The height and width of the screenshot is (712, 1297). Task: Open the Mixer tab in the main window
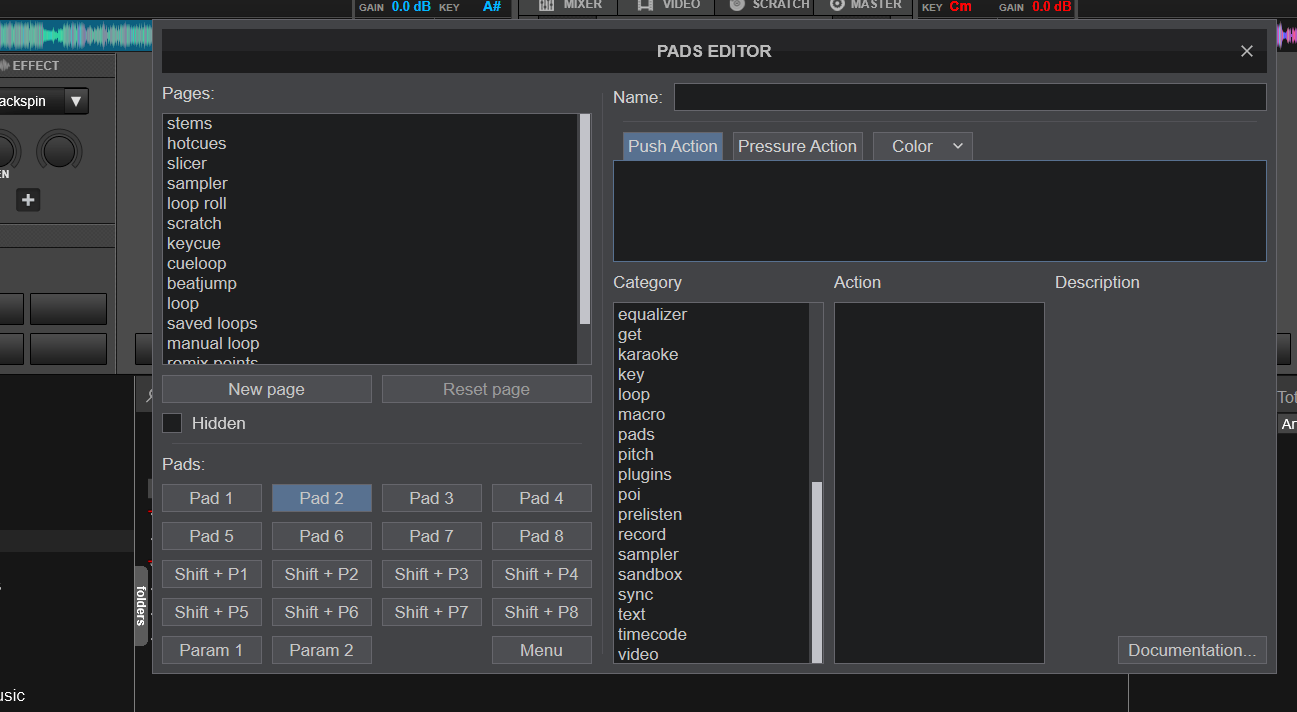pos(569,5)
